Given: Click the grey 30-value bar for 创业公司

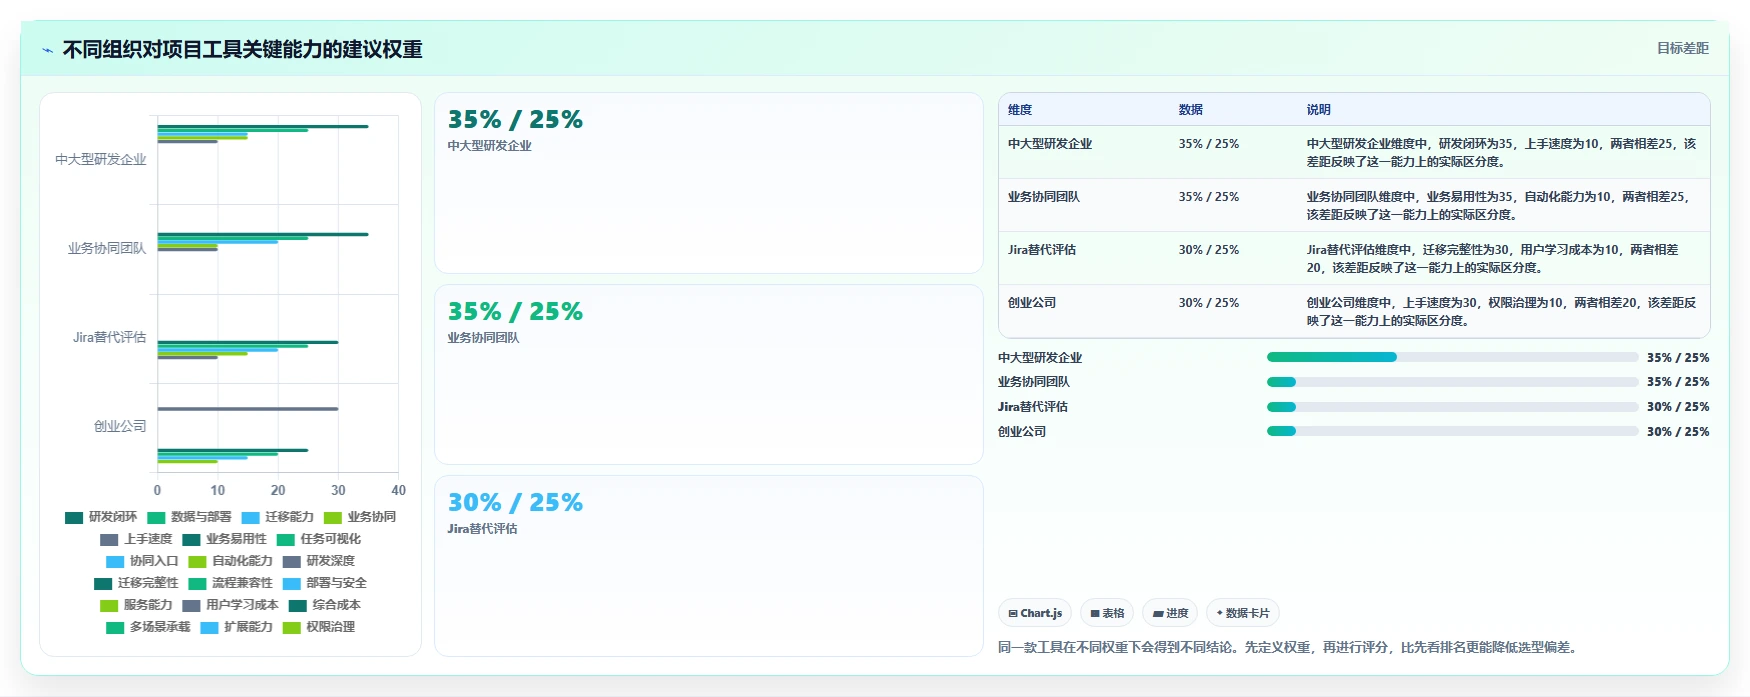Looking at the screenshot, I should pyautogui.click(x=248, y=408).
